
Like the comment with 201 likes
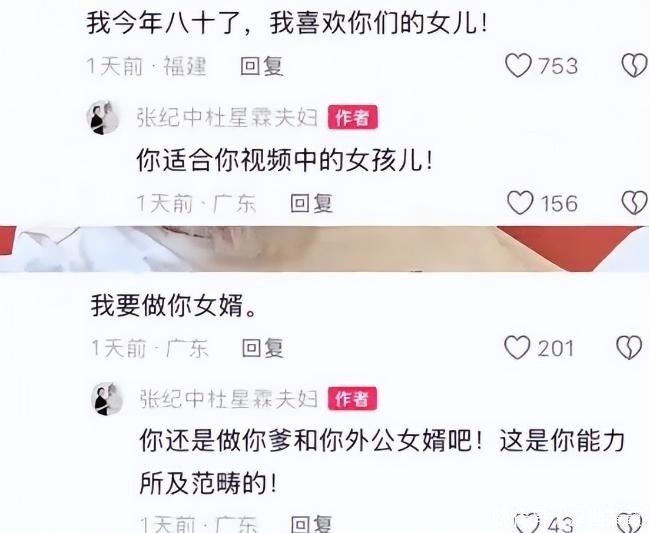(x=517, y=347)
